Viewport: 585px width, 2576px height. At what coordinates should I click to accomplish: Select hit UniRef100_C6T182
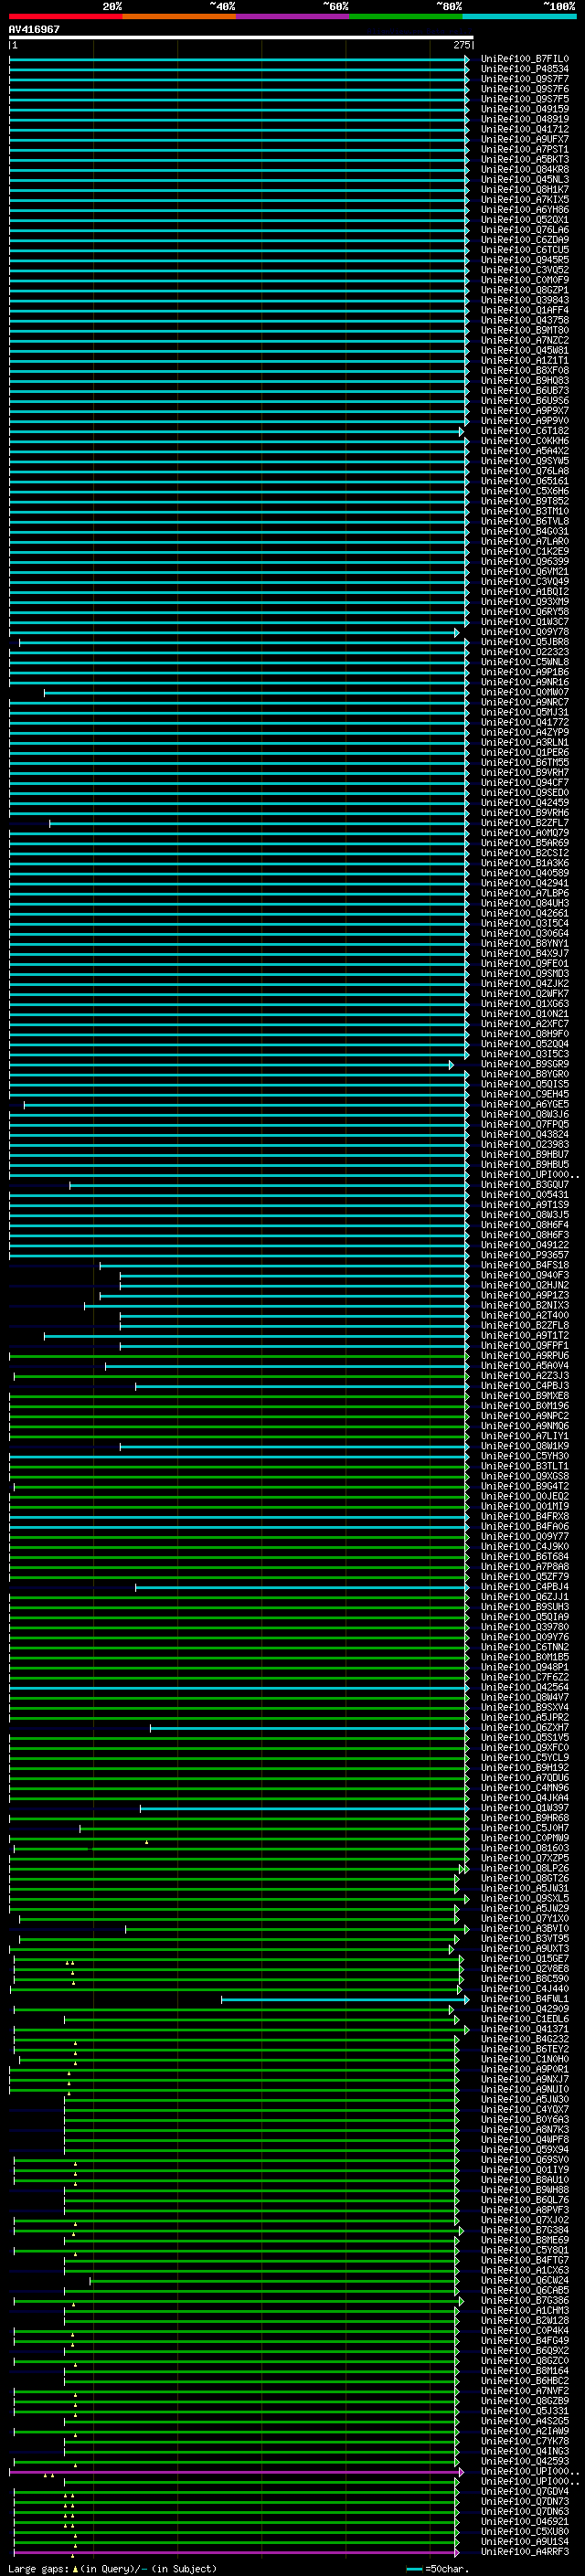click(x=524, y=431)
